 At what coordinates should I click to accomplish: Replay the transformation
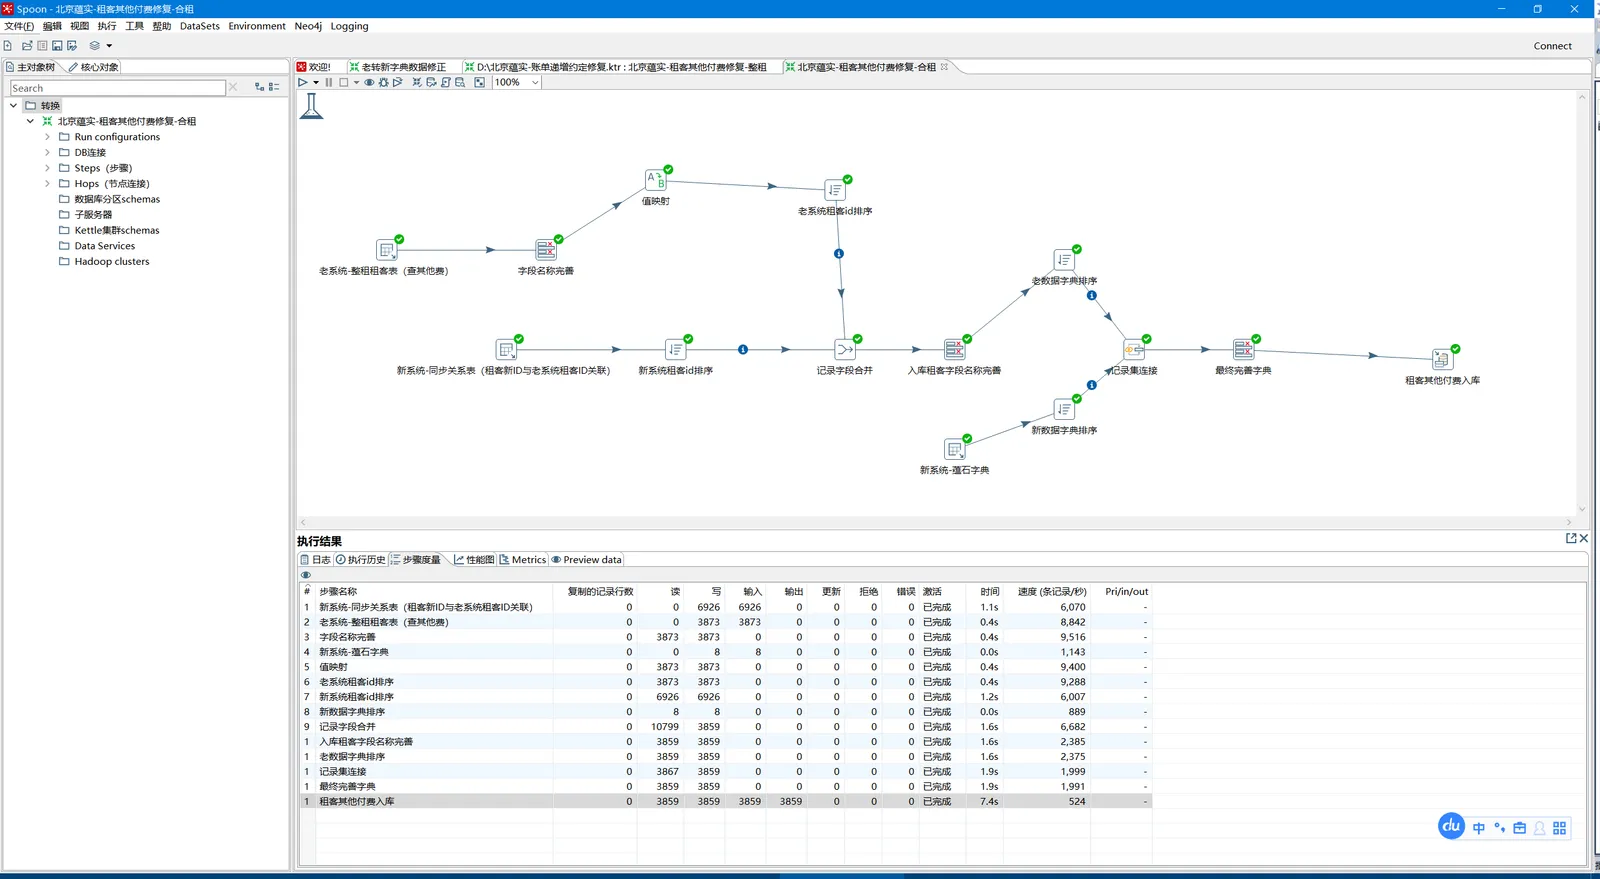tap(397, 82)
